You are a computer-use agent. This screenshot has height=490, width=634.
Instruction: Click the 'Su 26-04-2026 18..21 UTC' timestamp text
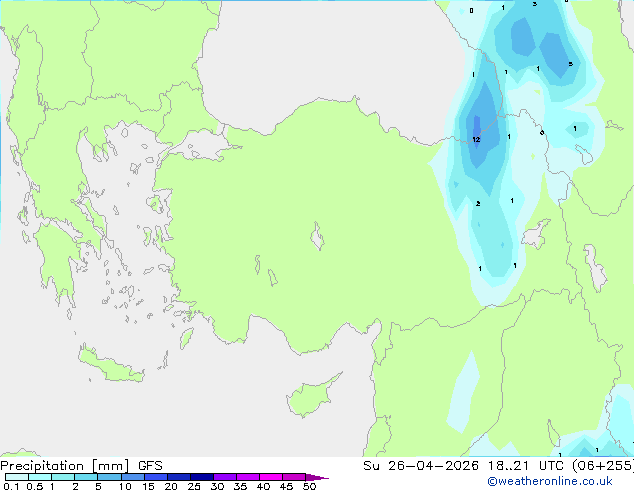[465, 466]
